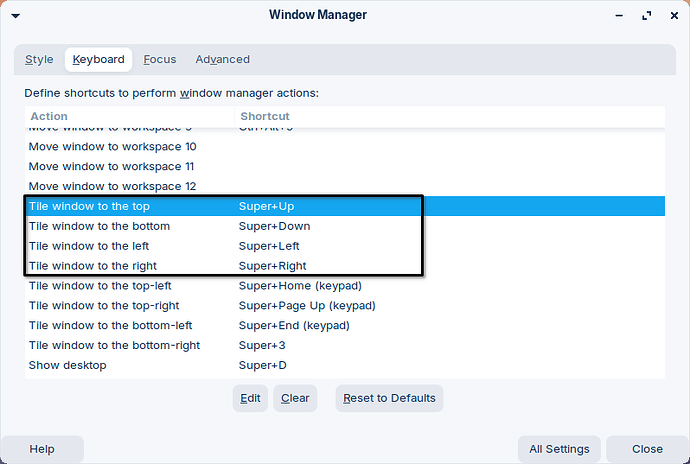
Task: Select the 'Tile window to the left' action
Action: tap(92, 246)
